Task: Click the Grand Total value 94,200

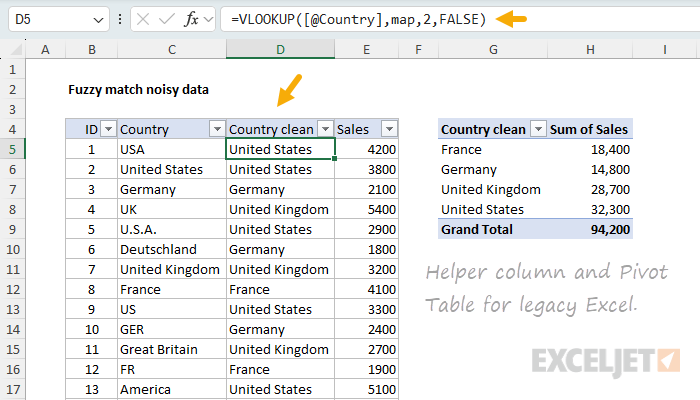Action: (610, 229)
